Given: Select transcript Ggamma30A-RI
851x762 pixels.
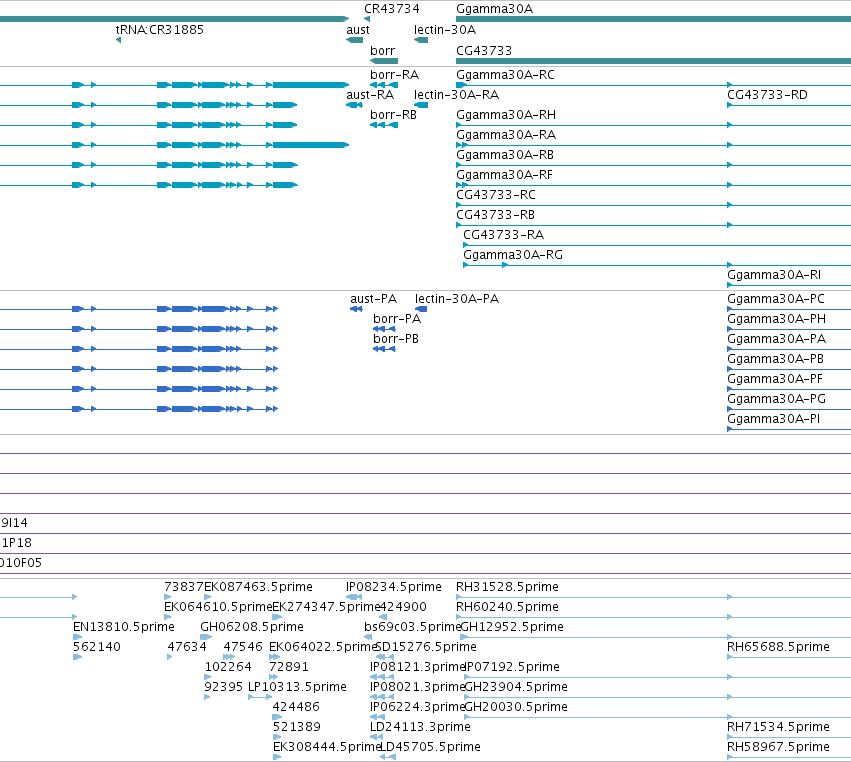Looking at the screenshot, I should 774,275.
